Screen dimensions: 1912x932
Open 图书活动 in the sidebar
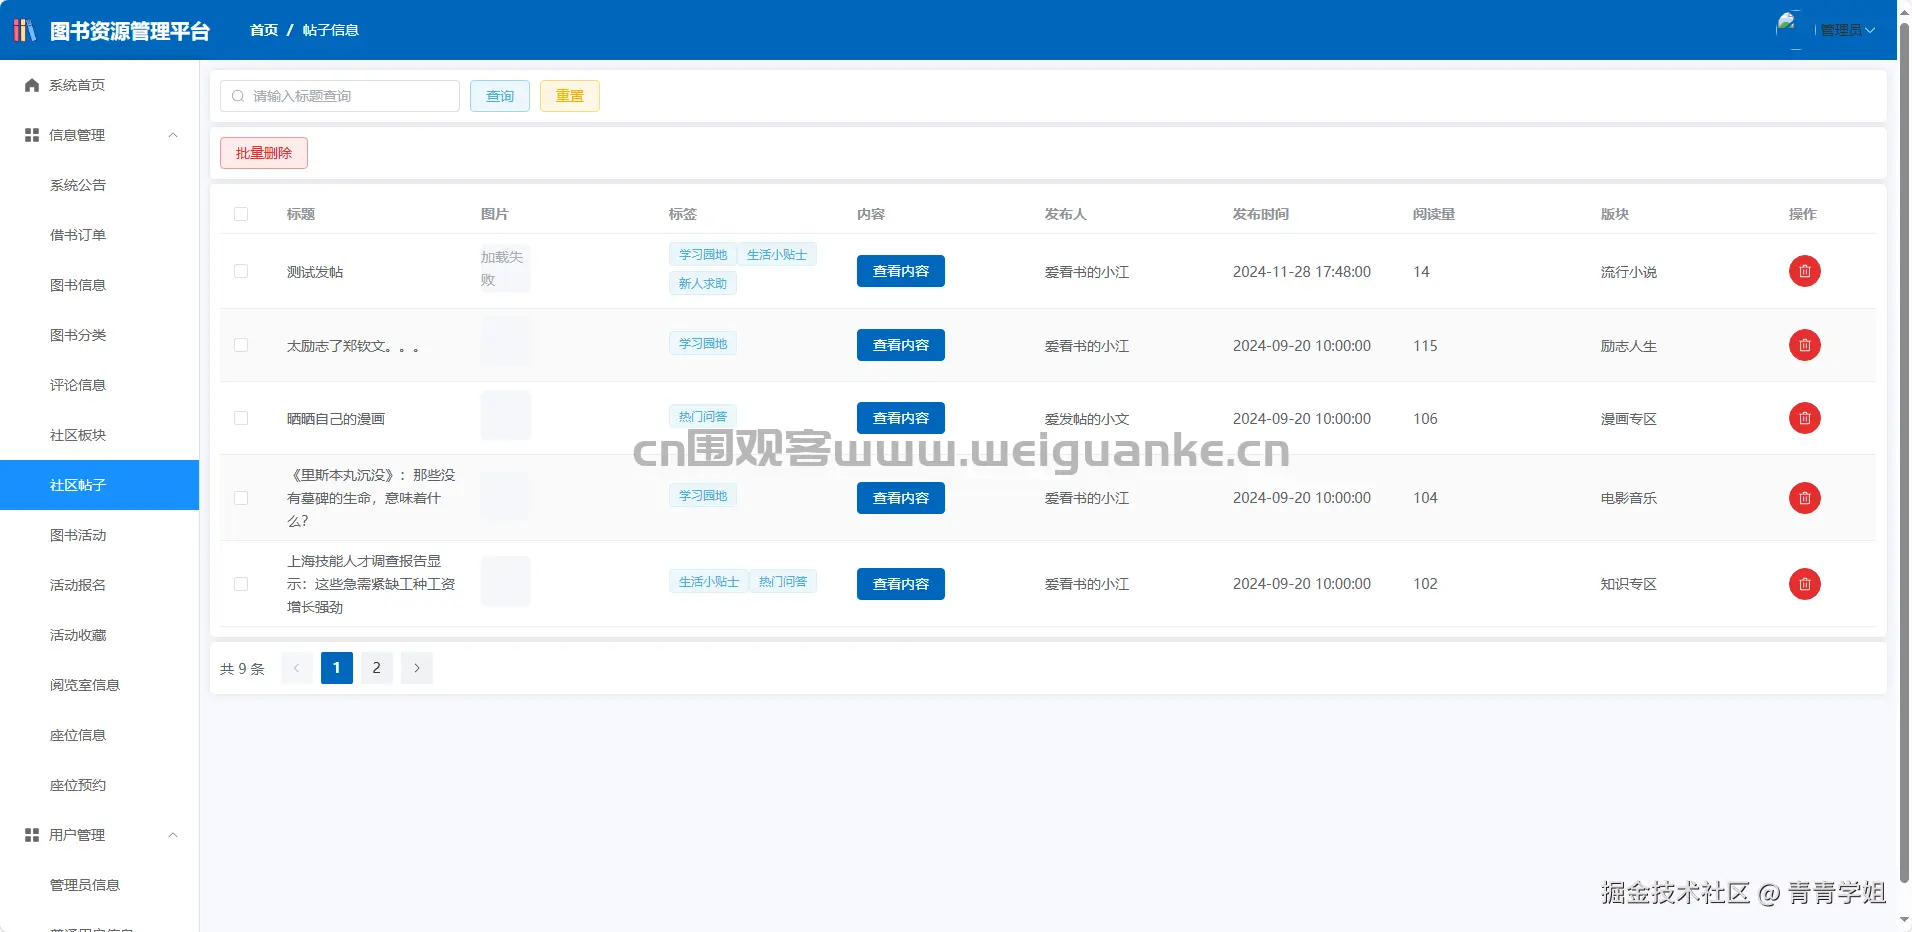(100, 535)
